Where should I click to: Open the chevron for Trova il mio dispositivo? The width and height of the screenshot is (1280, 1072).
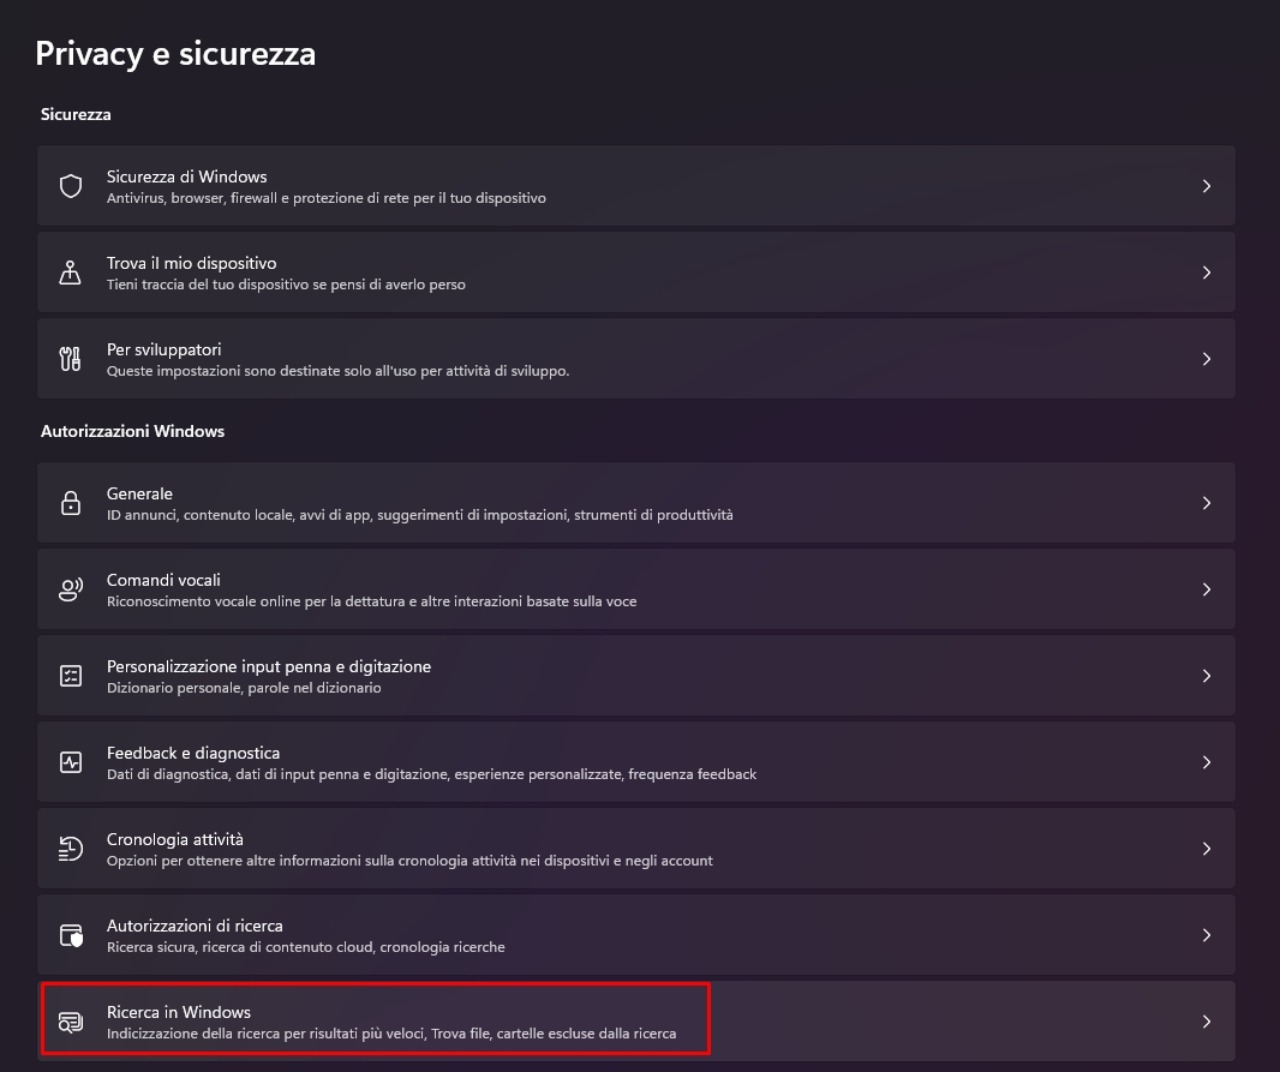click(1207, 272)
